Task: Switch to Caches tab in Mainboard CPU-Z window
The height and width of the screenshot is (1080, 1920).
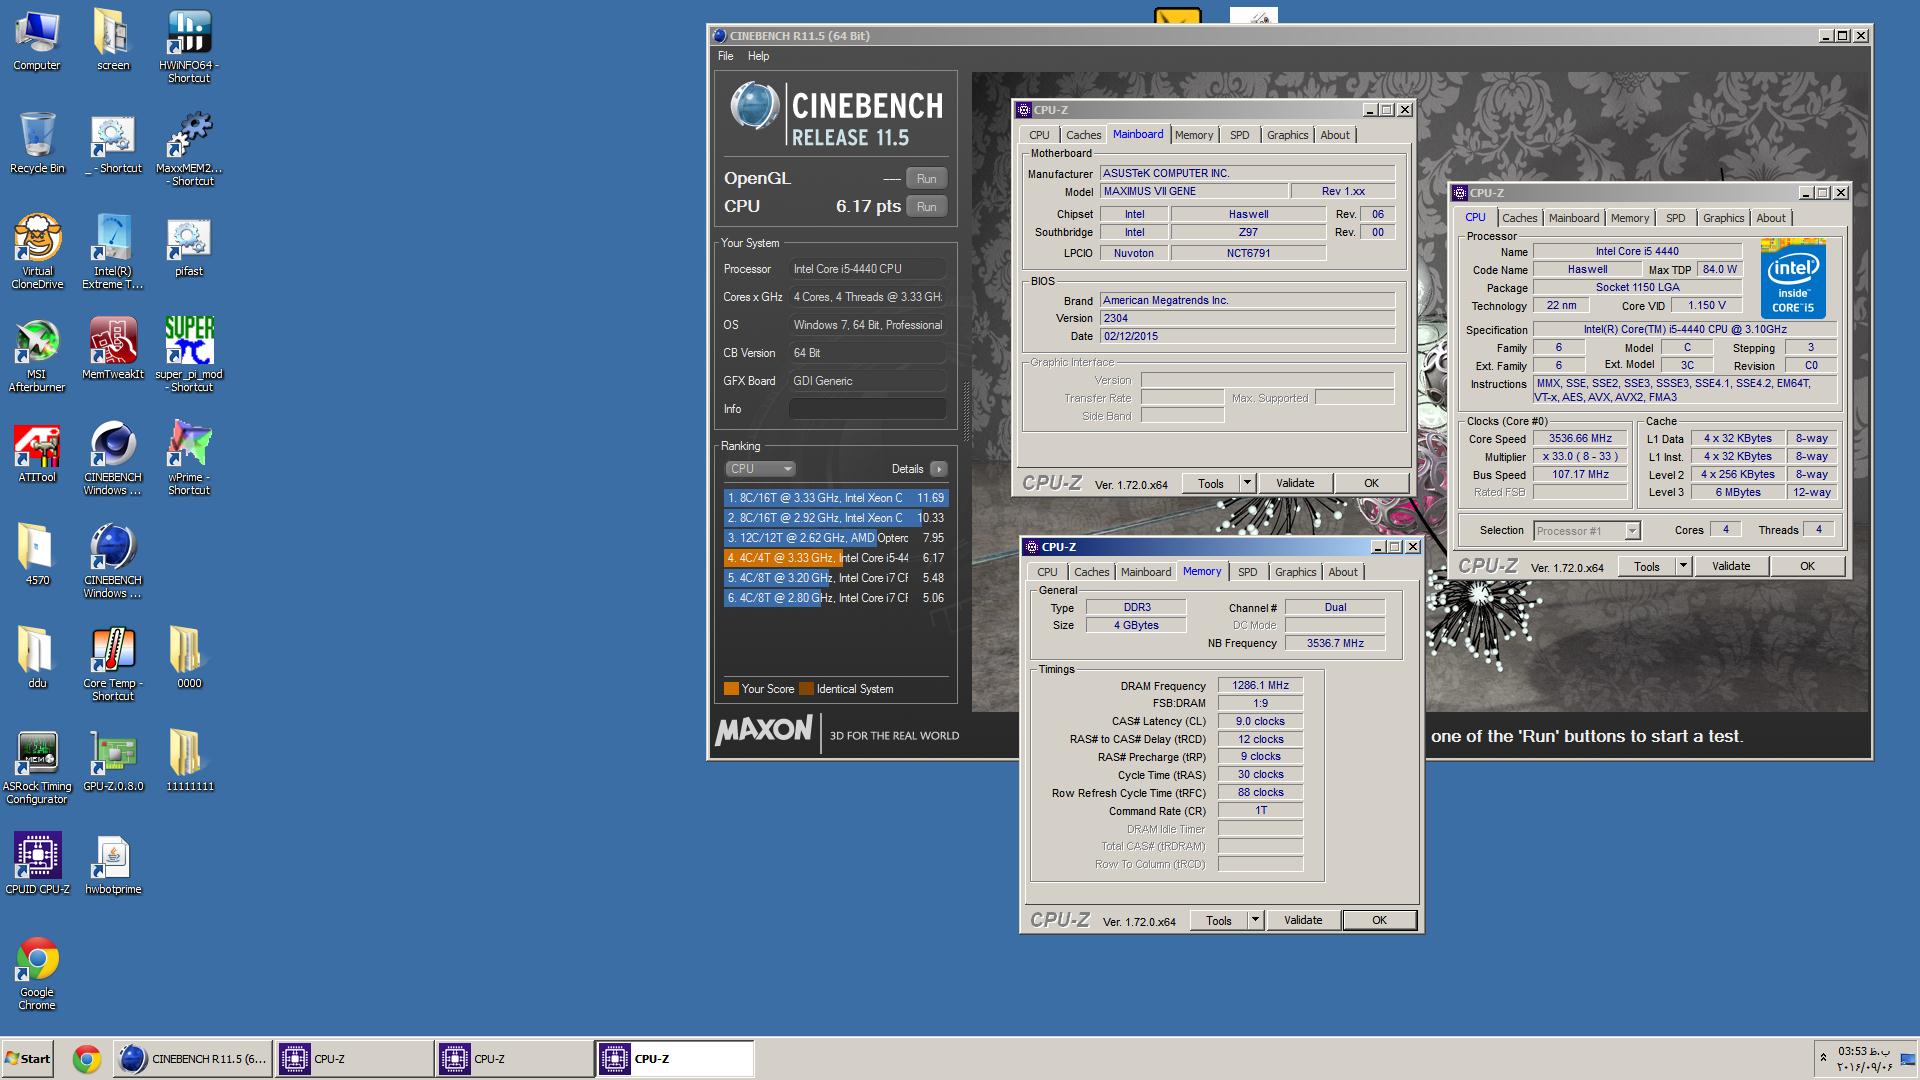Action: point(1083,135)
